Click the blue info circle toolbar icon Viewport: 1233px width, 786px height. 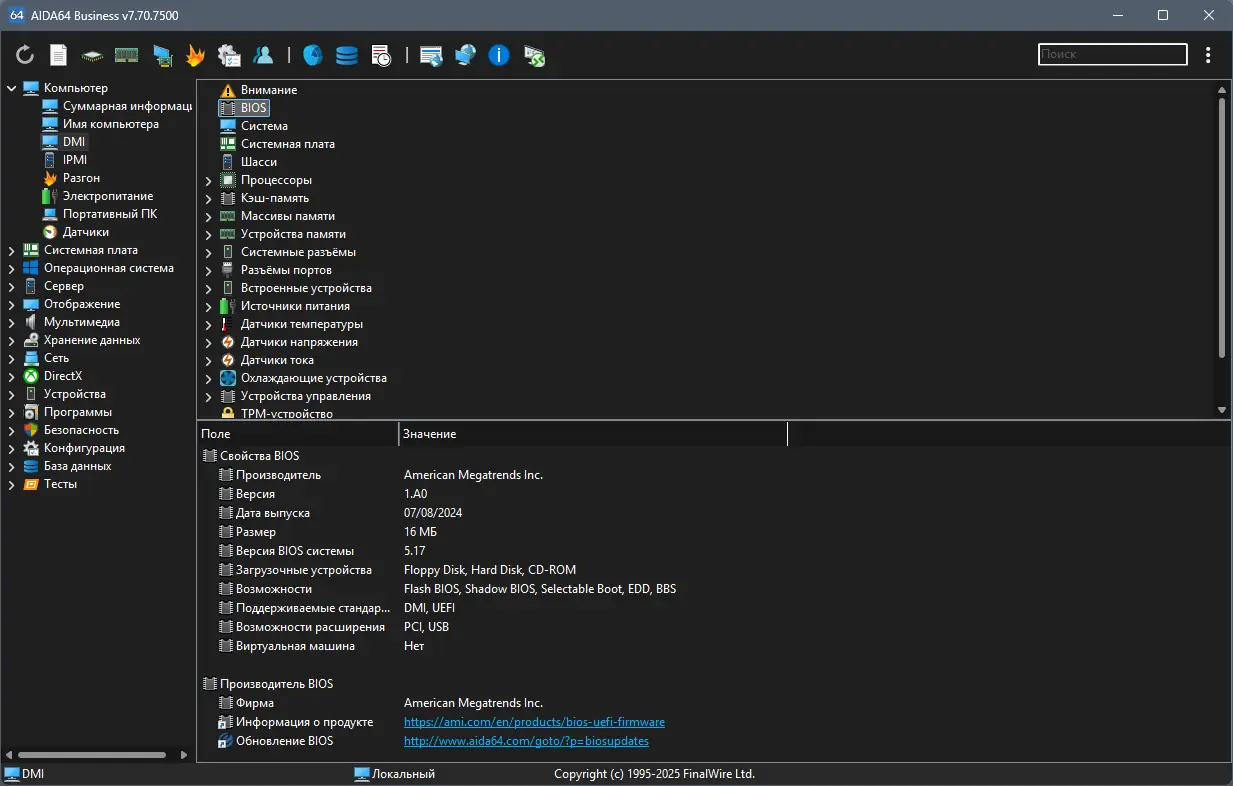499,55
